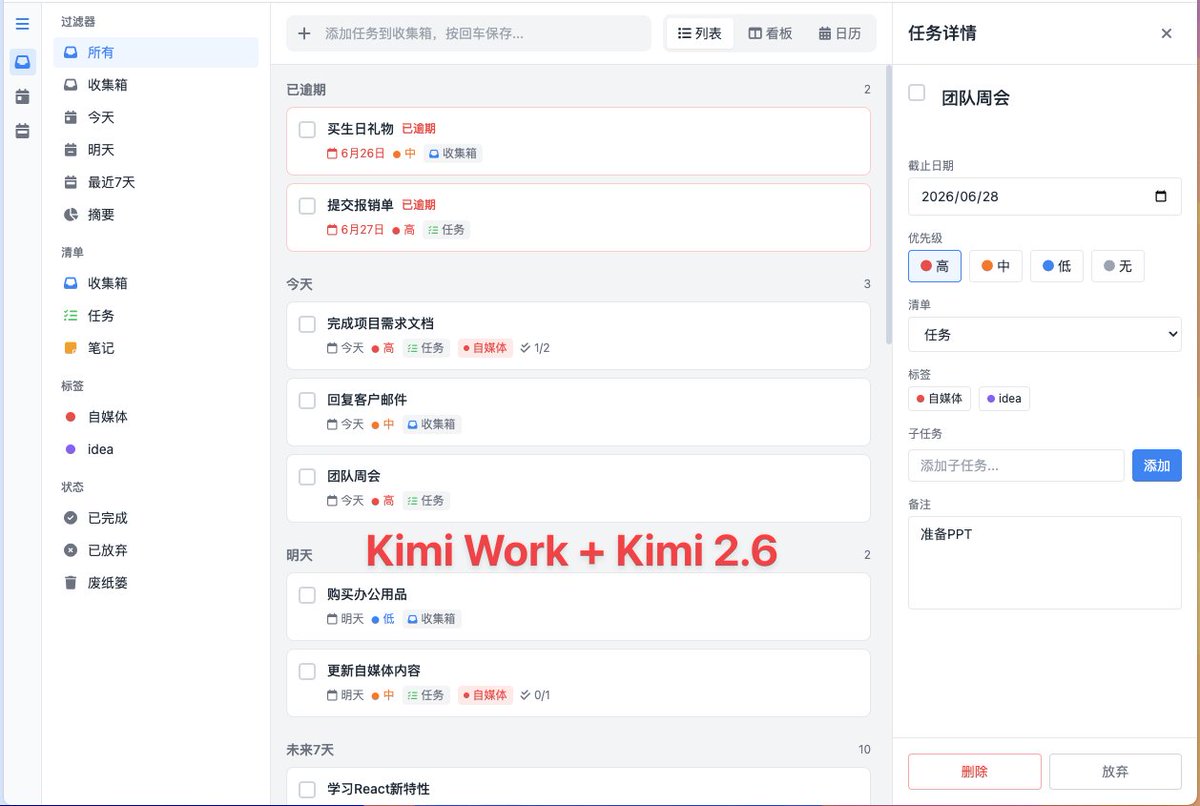Open the lowest calendar icon in left rail

(x=22, y=131)
